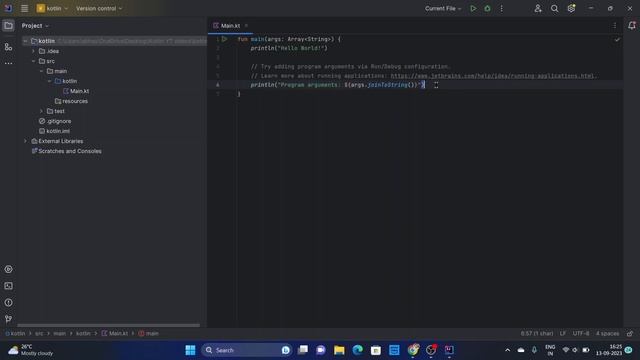Viewport: 640px width, 360px height.
Task: Open more run actions menu
Action: pyautogui.click(x=502, y=8)
